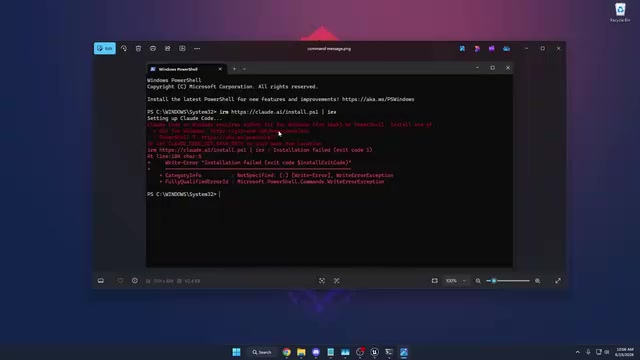This screenshot has width=640, height=360.
Task: Open File Explorer from the taskbar
Action: [x=301, y=352]
